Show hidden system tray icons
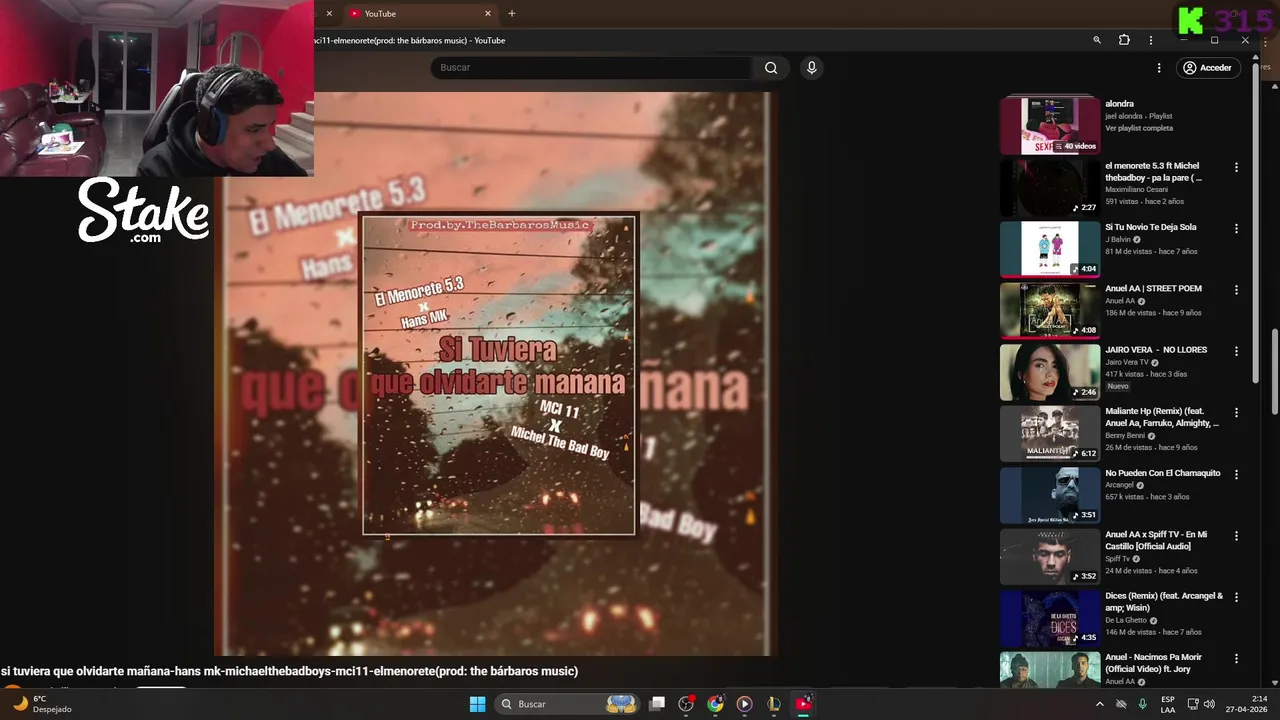Image resolution: width=1280 pixels, height=720 pixels. (1099, 704)
